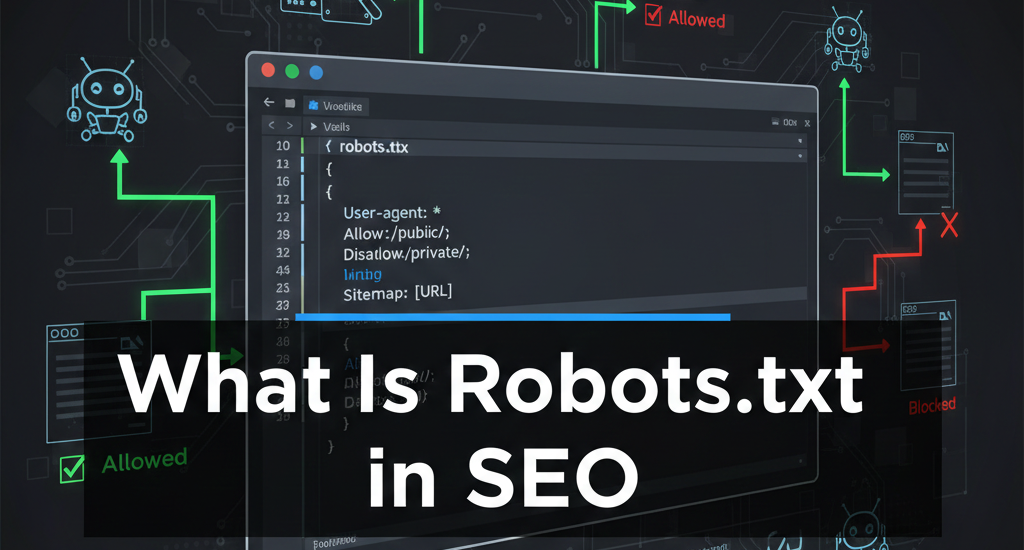
Task: Click line number 10 in the gutter
Action: 283,146
